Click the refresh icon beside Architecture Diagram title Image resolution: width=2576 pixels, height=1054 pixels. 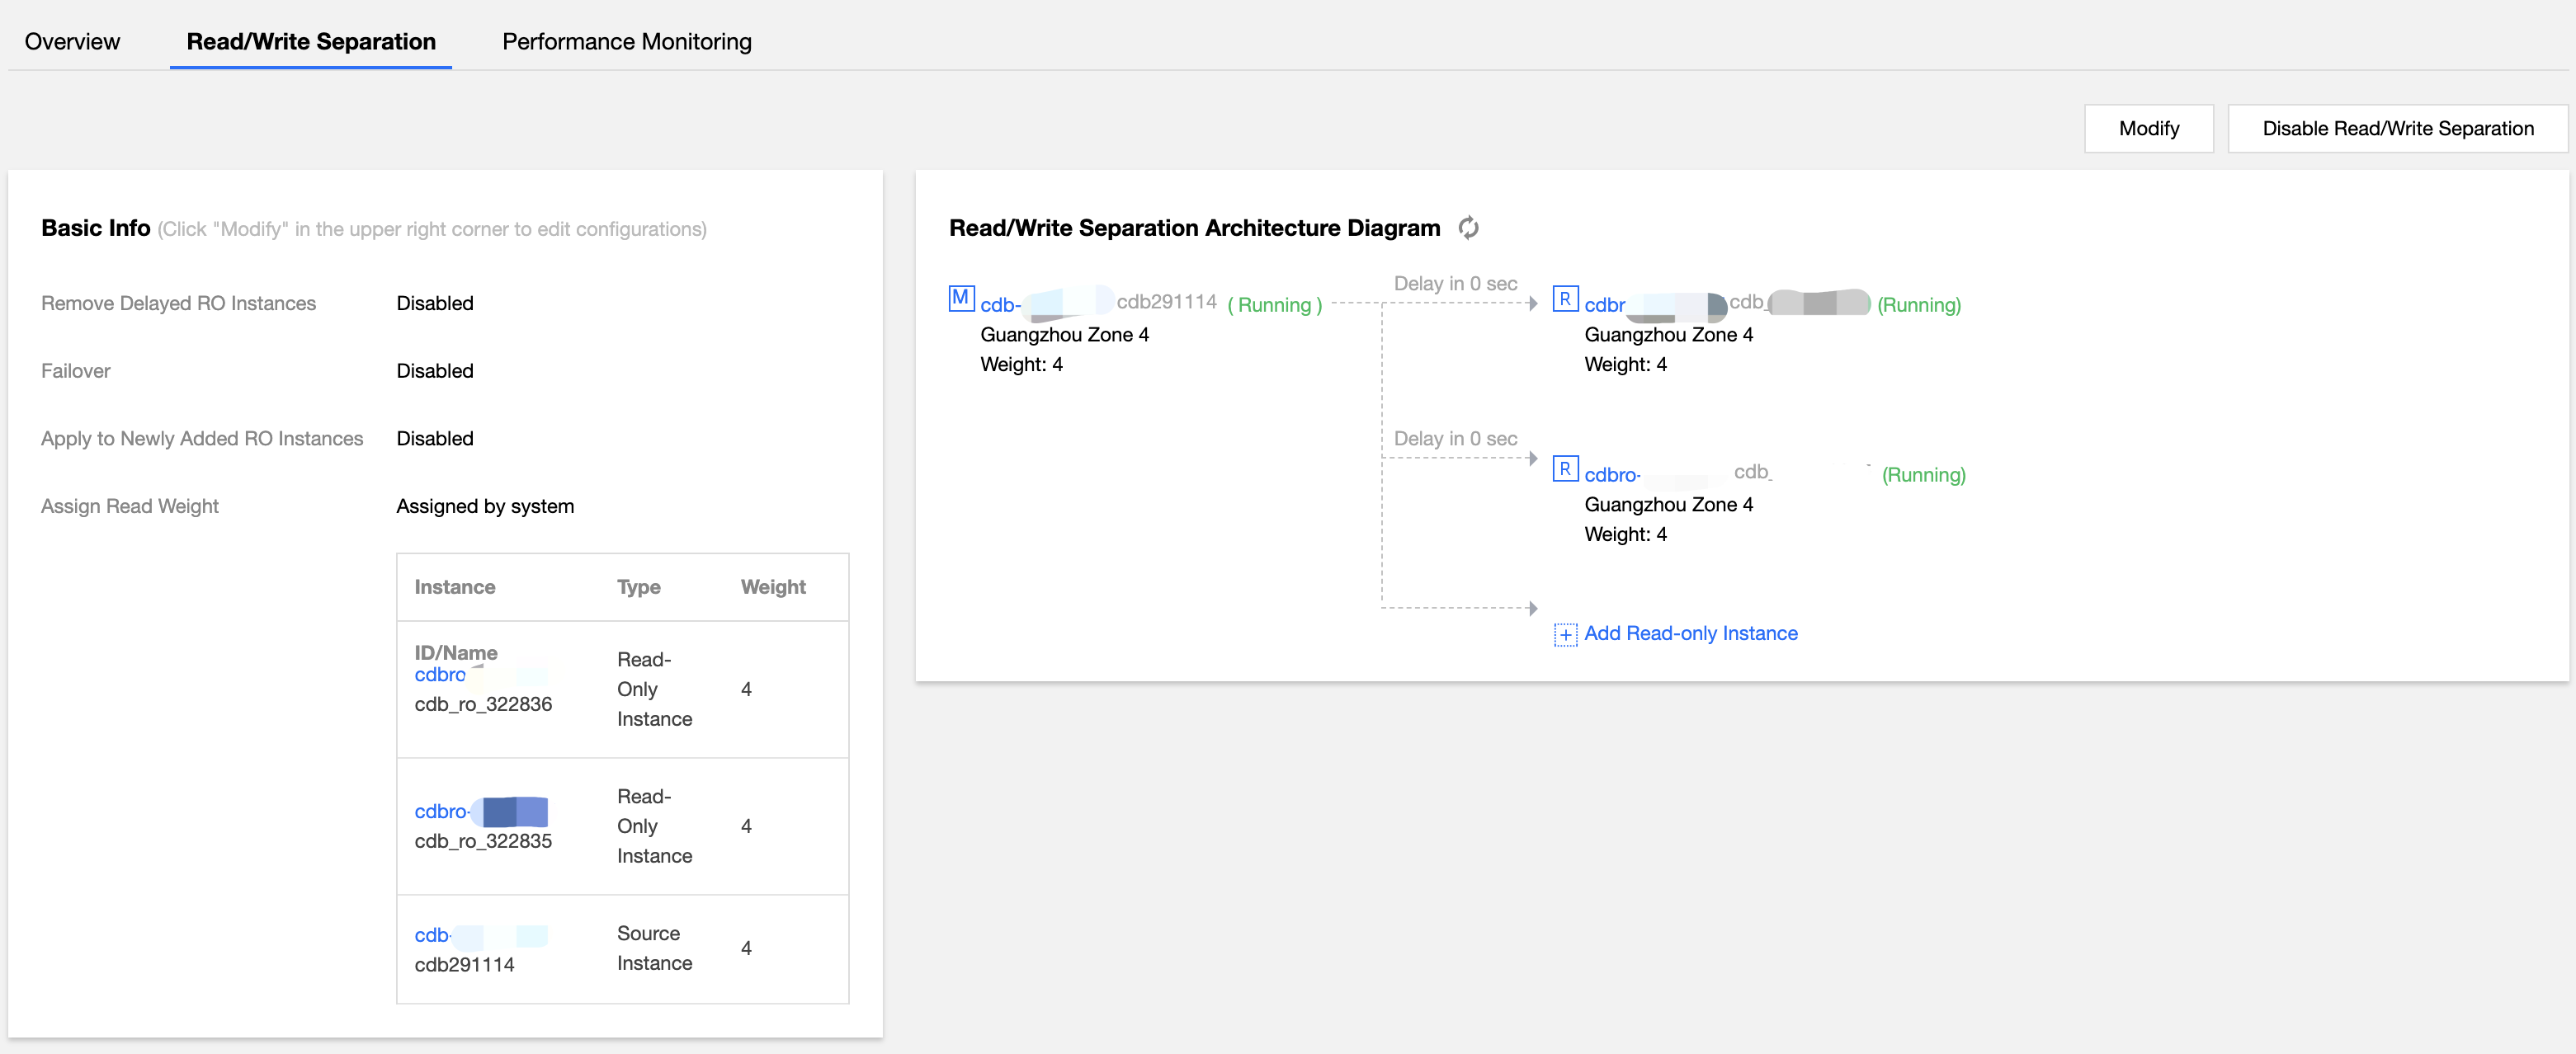point(1468,228)
